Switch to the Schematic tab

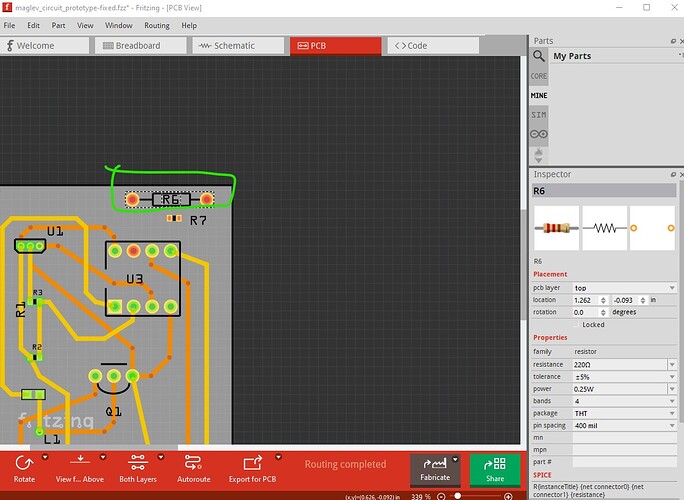tap(238, 46)
